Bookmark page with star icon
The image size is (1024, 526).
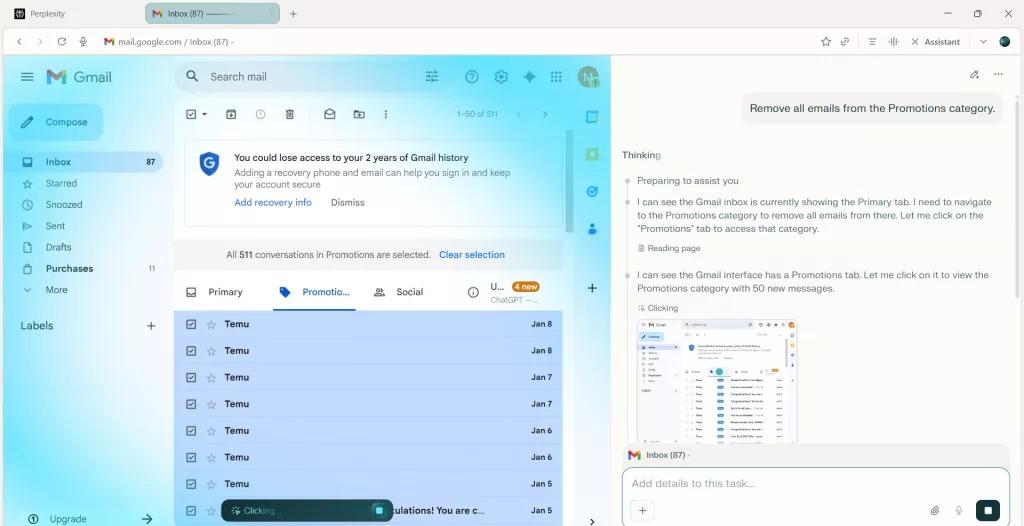(826, 41)
